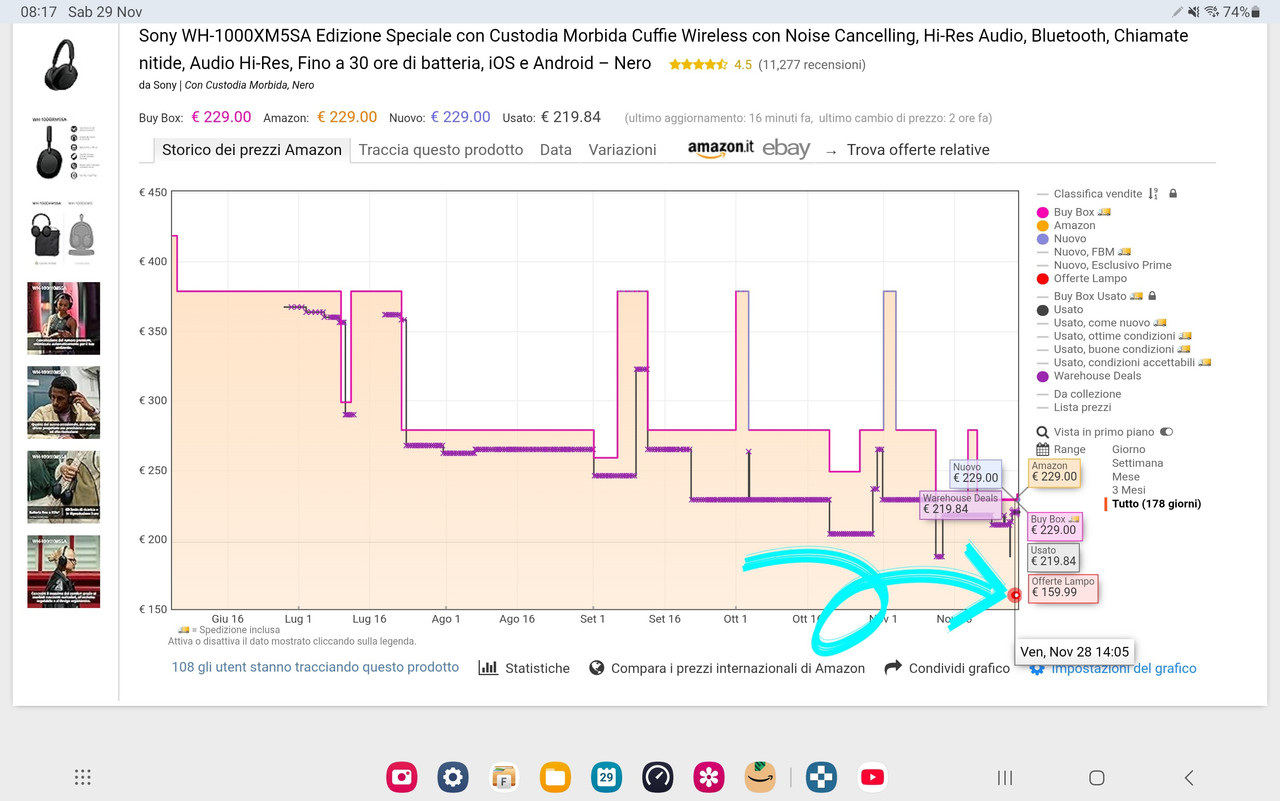
Task: Tap the home navigation button
Action: [x=1096, y=777]
